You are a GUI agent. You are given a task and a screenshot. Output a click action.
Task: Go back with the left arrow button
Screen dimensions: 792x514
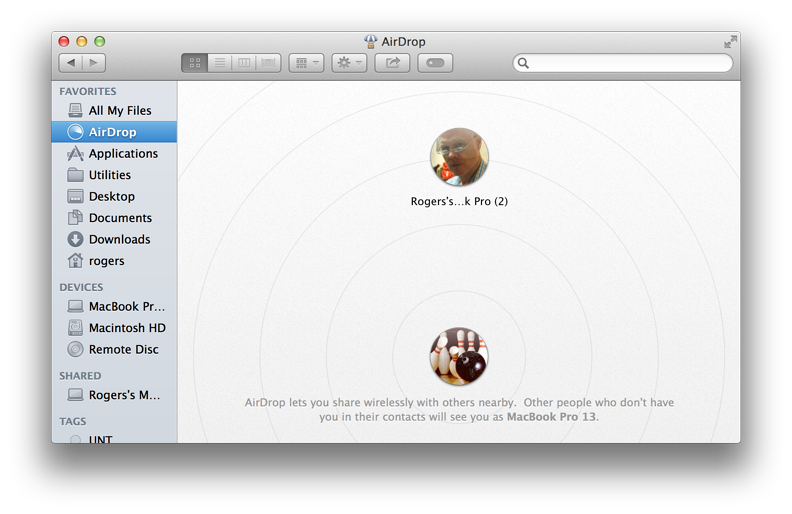[71, 63]
